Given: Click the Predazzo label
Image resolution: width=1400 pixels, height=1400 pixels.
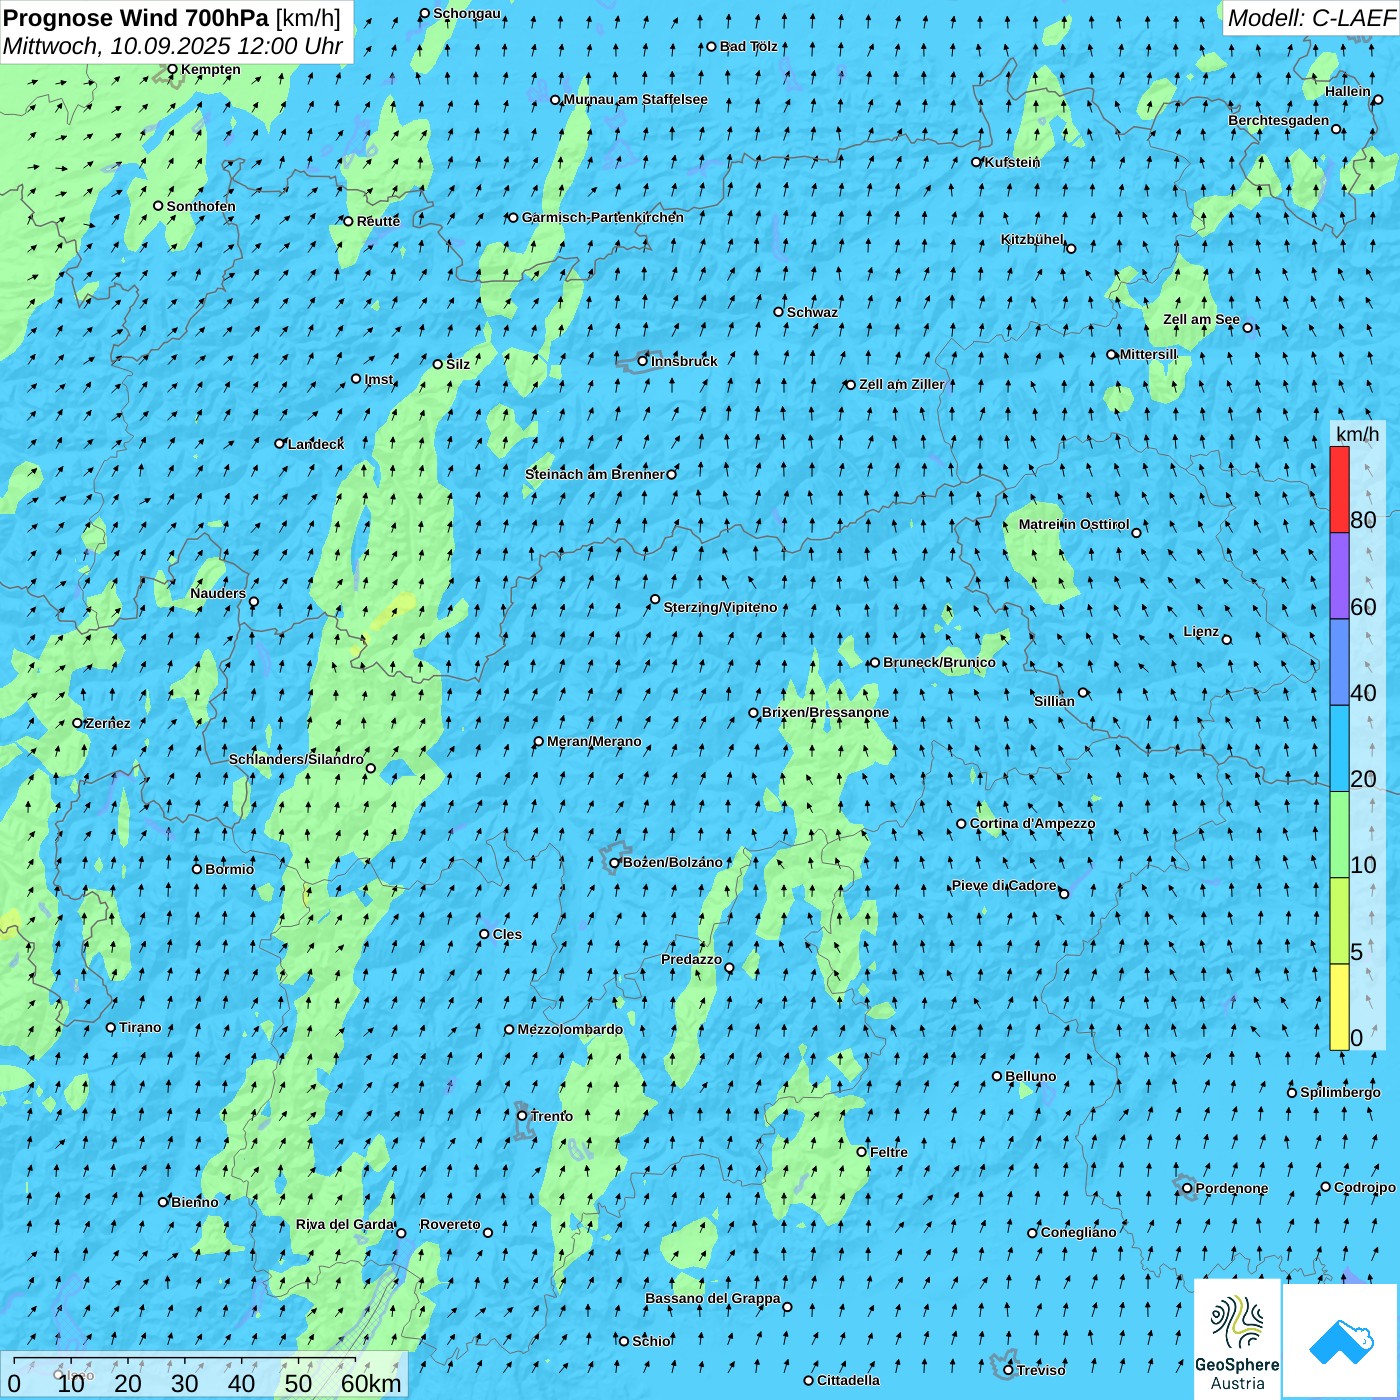Looking at the screenshot, I should click(x=691, y=959).
